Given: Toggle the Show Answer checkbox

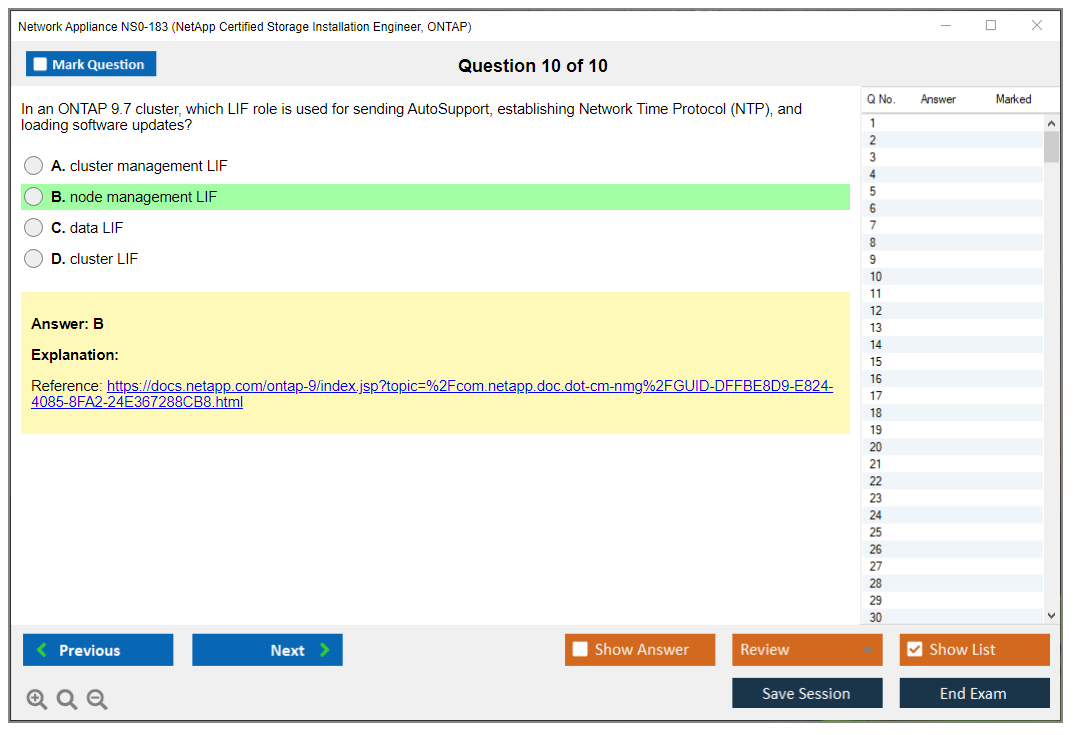Looking at the screenshot, I should tap(581, 650).
